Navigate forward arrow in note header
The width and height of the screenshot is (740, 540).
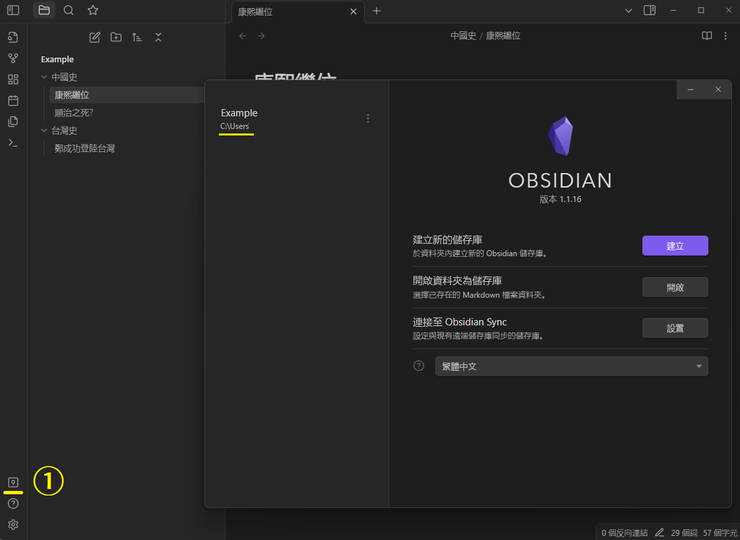tap(261, 36)
